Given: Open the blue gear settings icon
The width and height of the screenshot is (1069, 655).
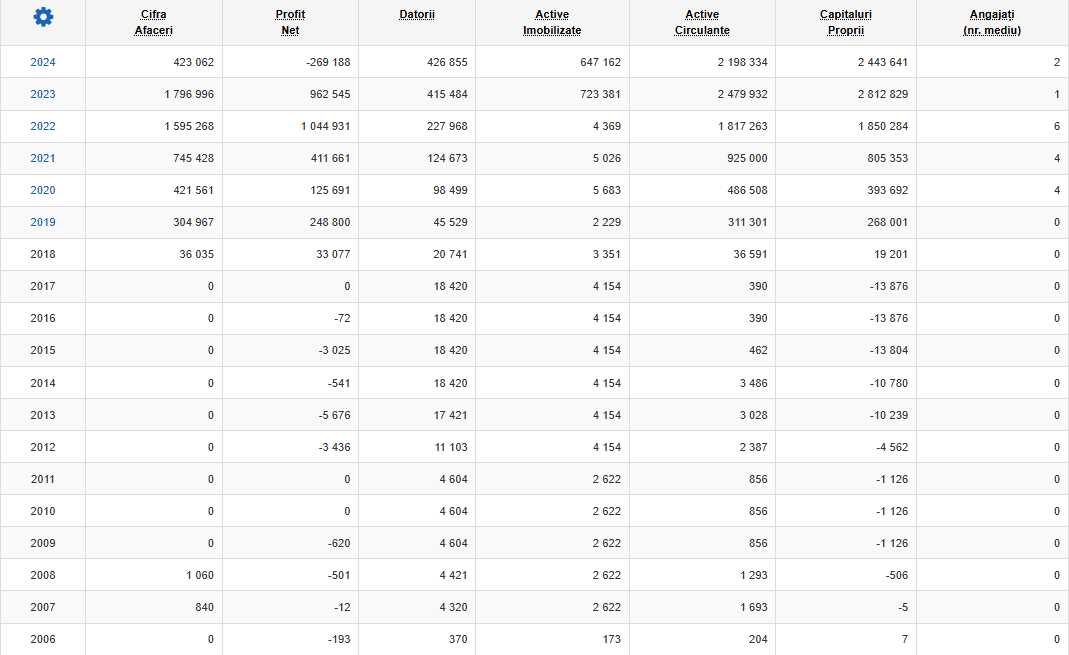Looking at the screenshot, I should [43, 17].
